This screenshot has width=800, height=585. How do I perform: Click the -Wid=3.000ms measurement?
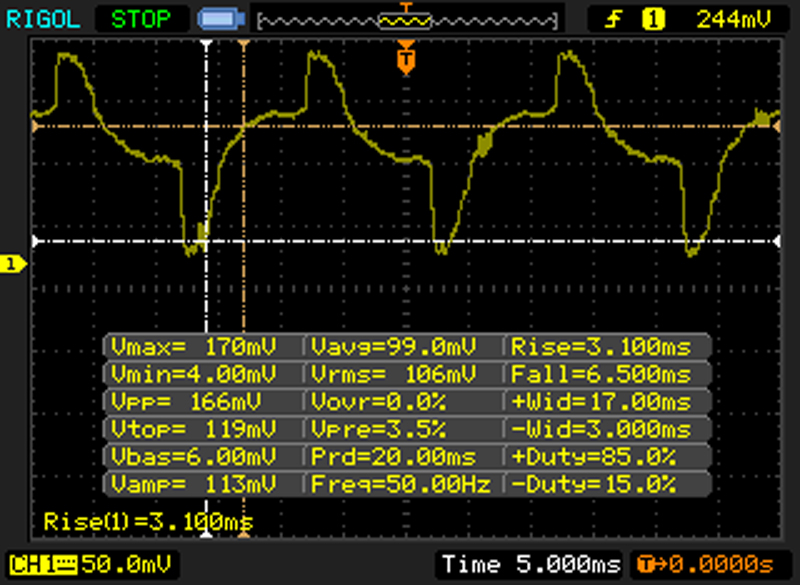(x=601, y=429)
